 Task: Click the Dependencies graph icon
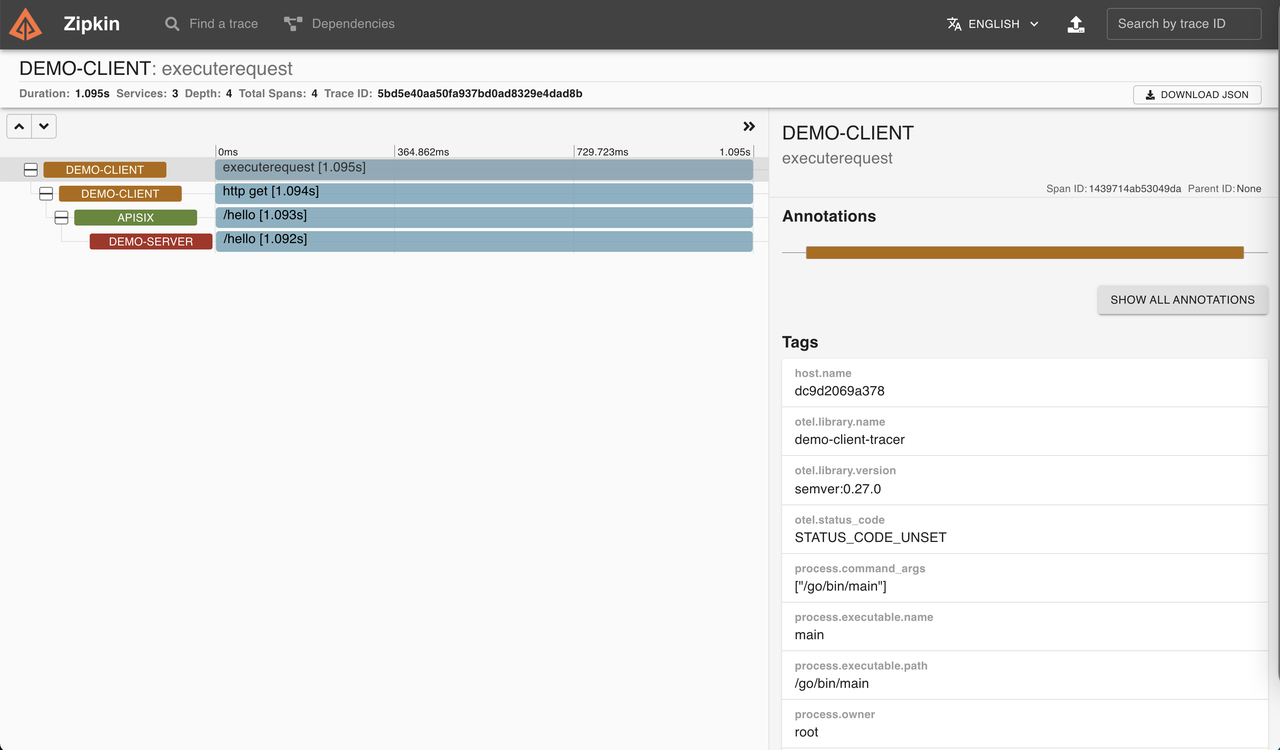[x=293, y=24]
